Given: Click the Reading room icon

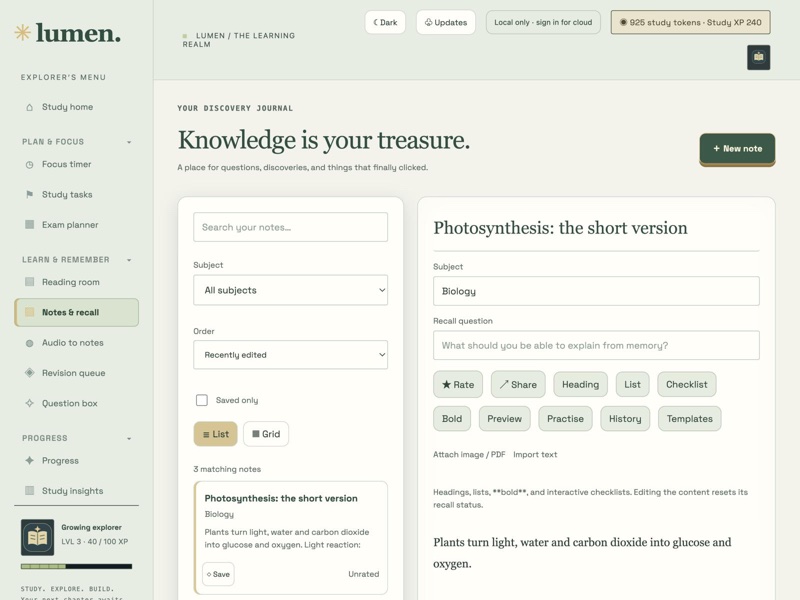Looking at the screenshot, I should pyautogui.click(x=30, y=282).
